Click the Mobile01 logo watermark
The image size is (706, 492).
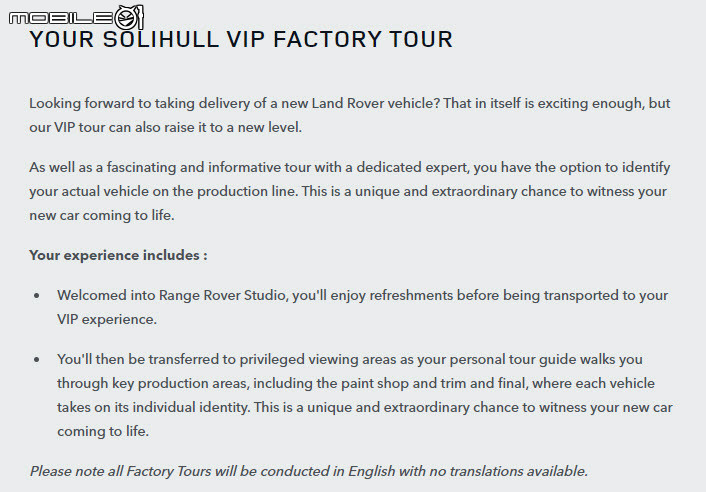76,17
